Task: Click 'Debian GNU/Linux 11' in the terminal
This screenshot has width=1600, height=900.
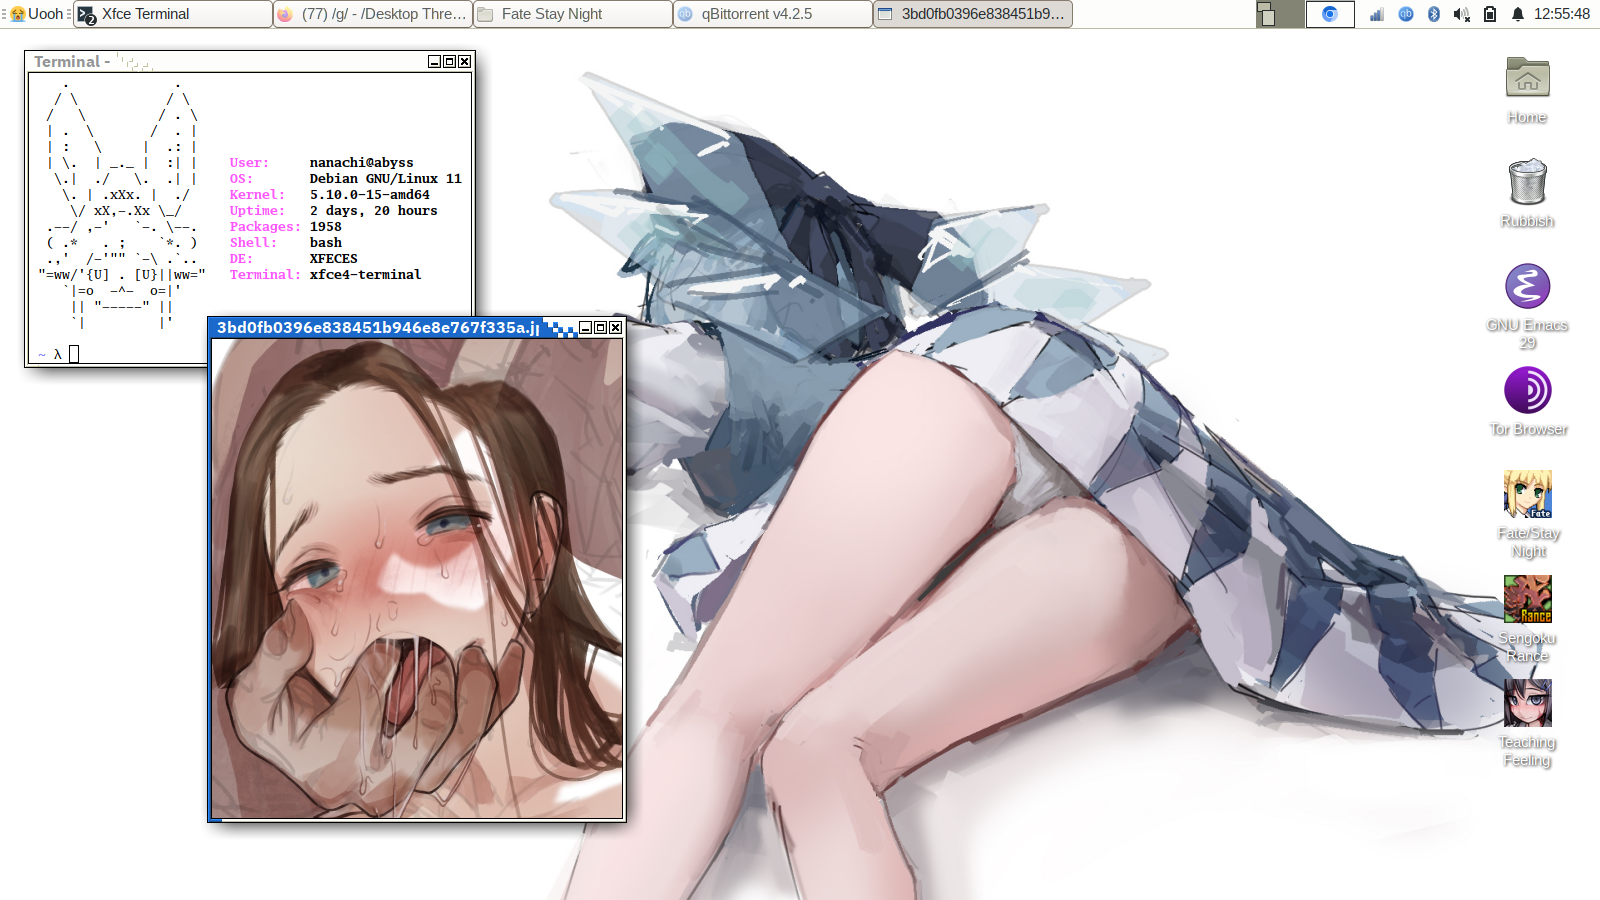Action: (x=385, y=178)
